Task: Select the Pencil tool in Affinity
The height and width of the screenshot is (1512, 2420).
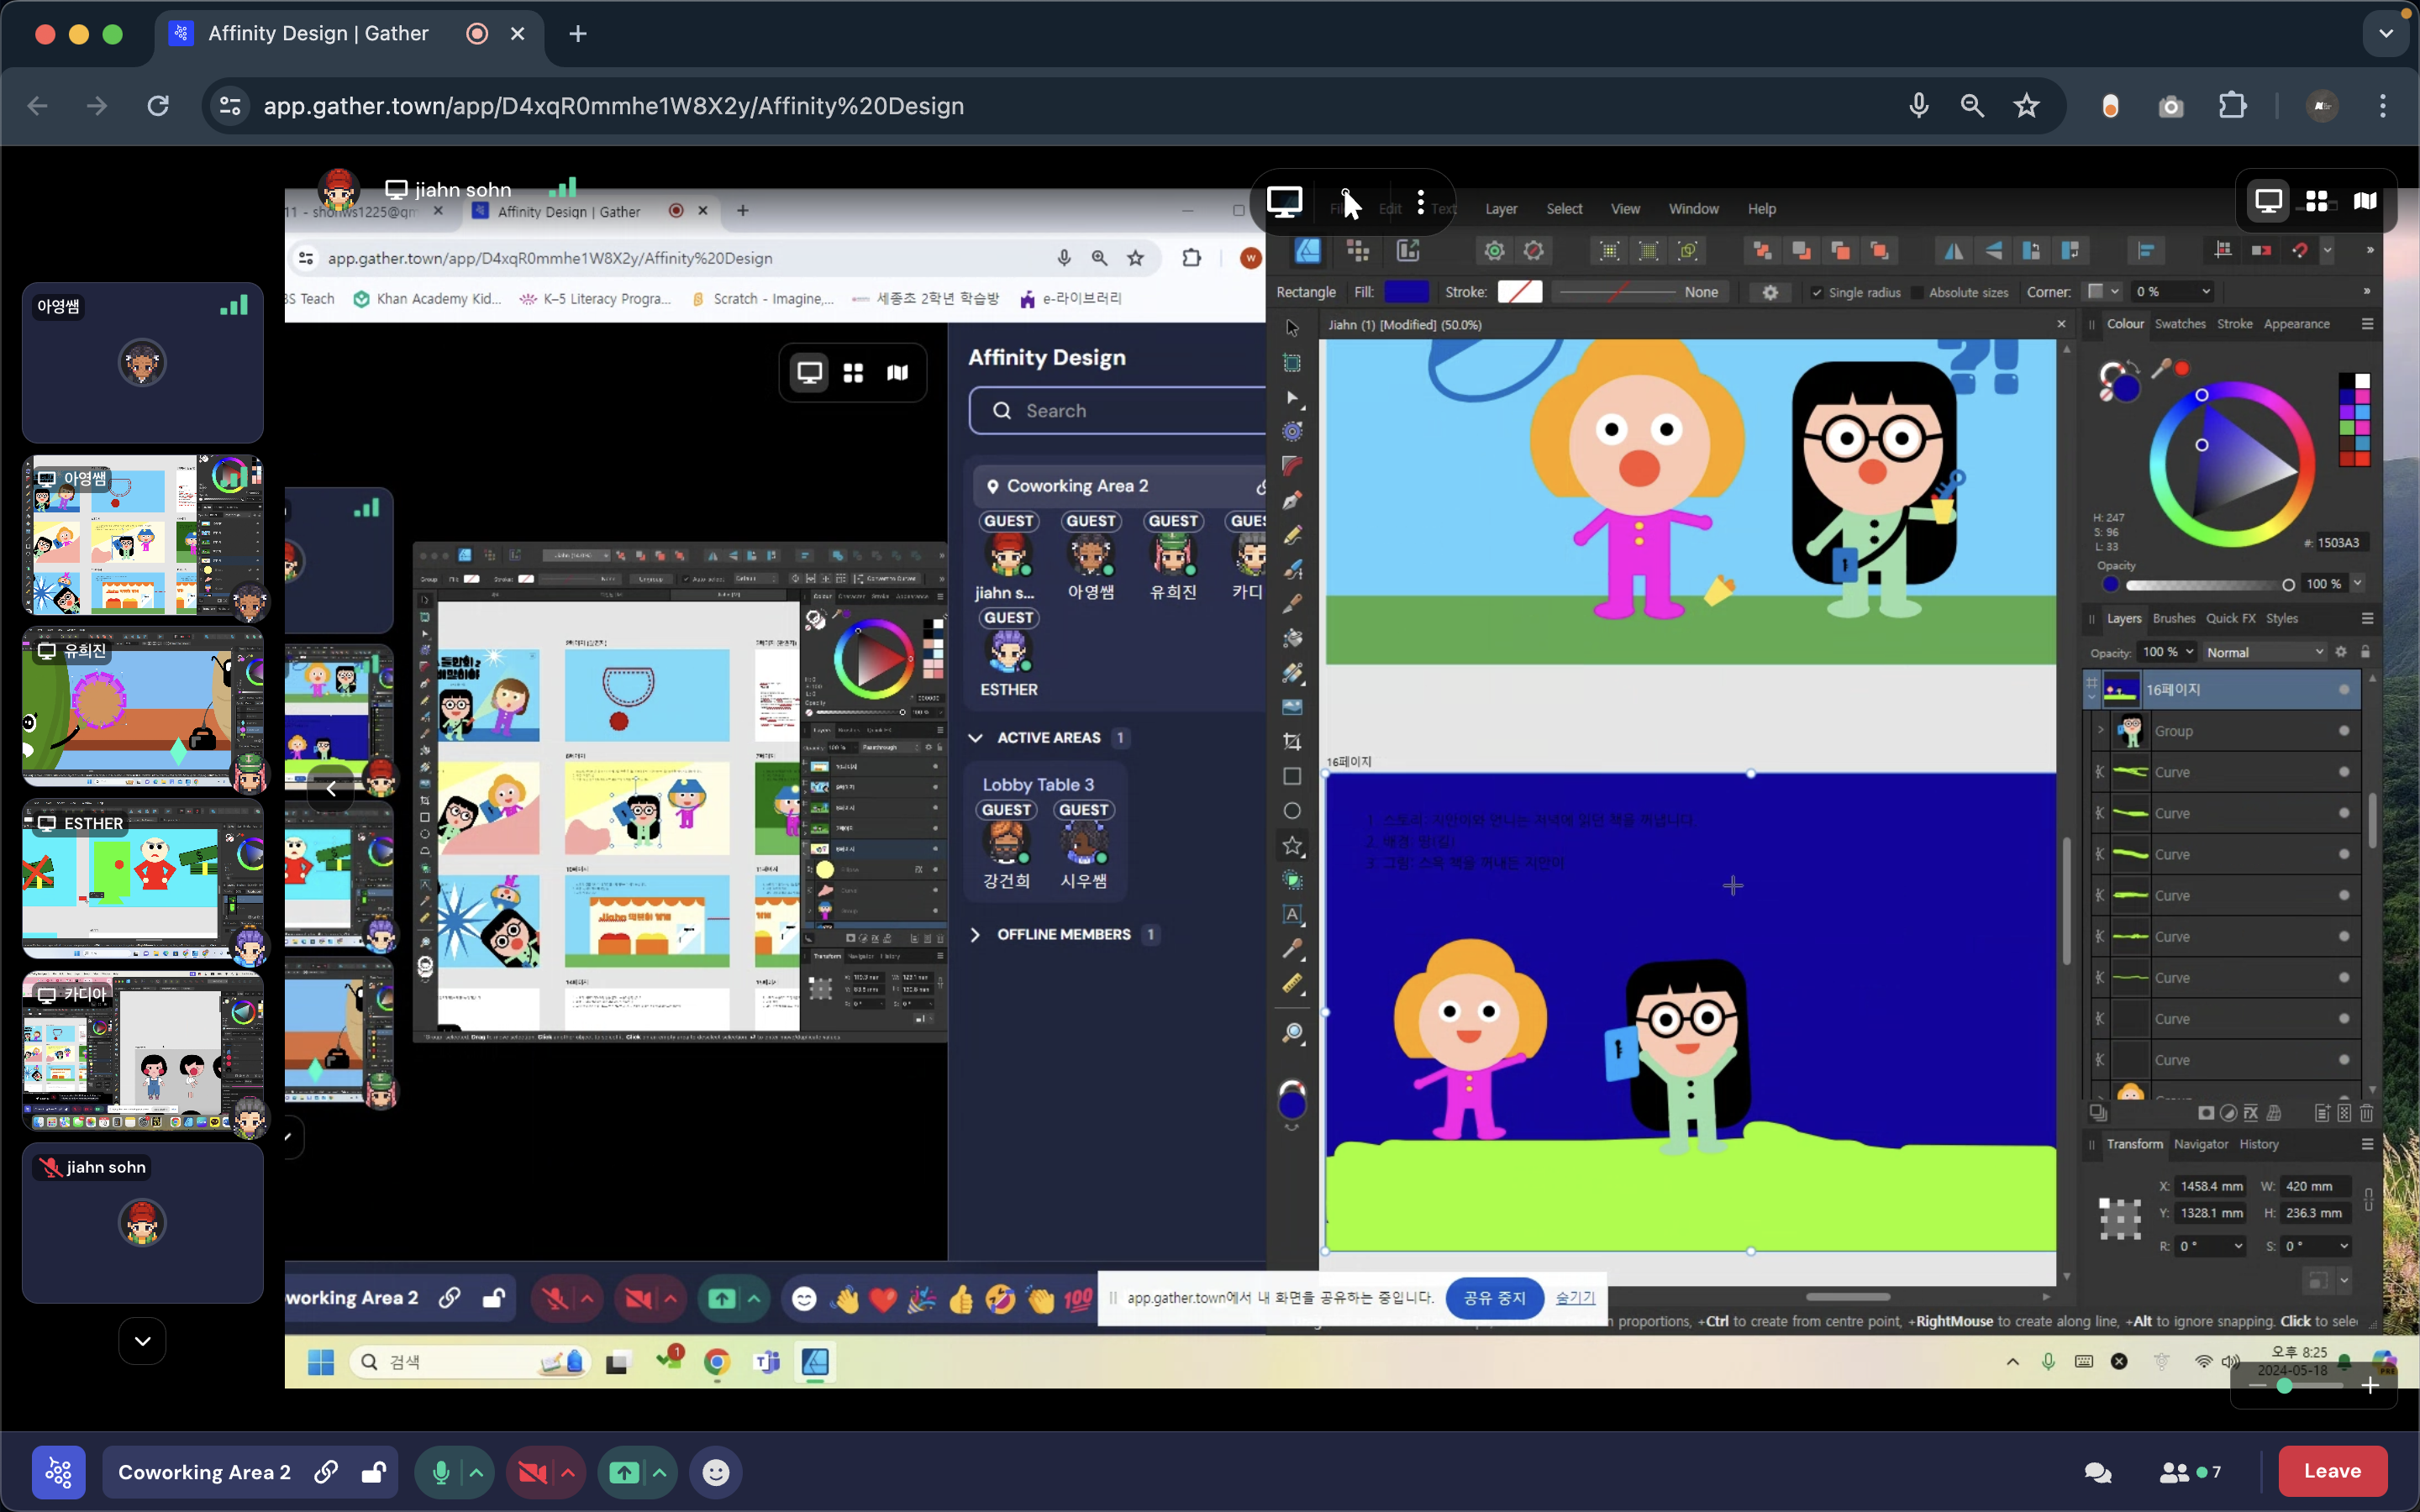Action: [1292, 535]
